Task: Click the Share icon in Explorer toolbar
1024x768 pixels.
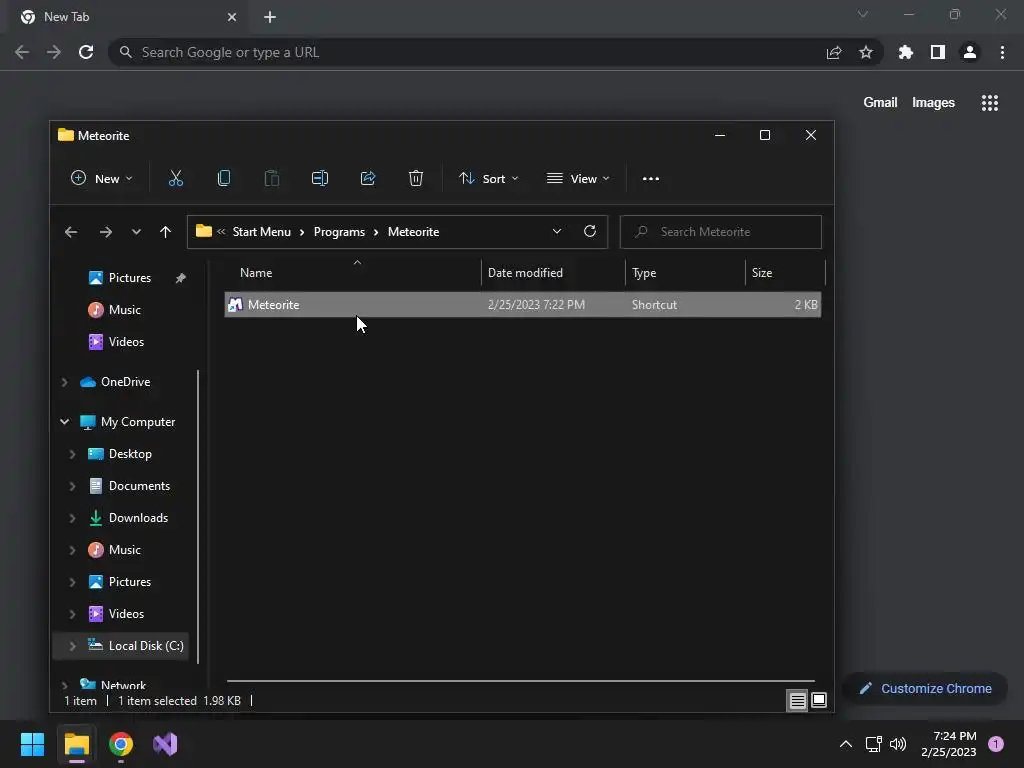Action: coord(368,178)
